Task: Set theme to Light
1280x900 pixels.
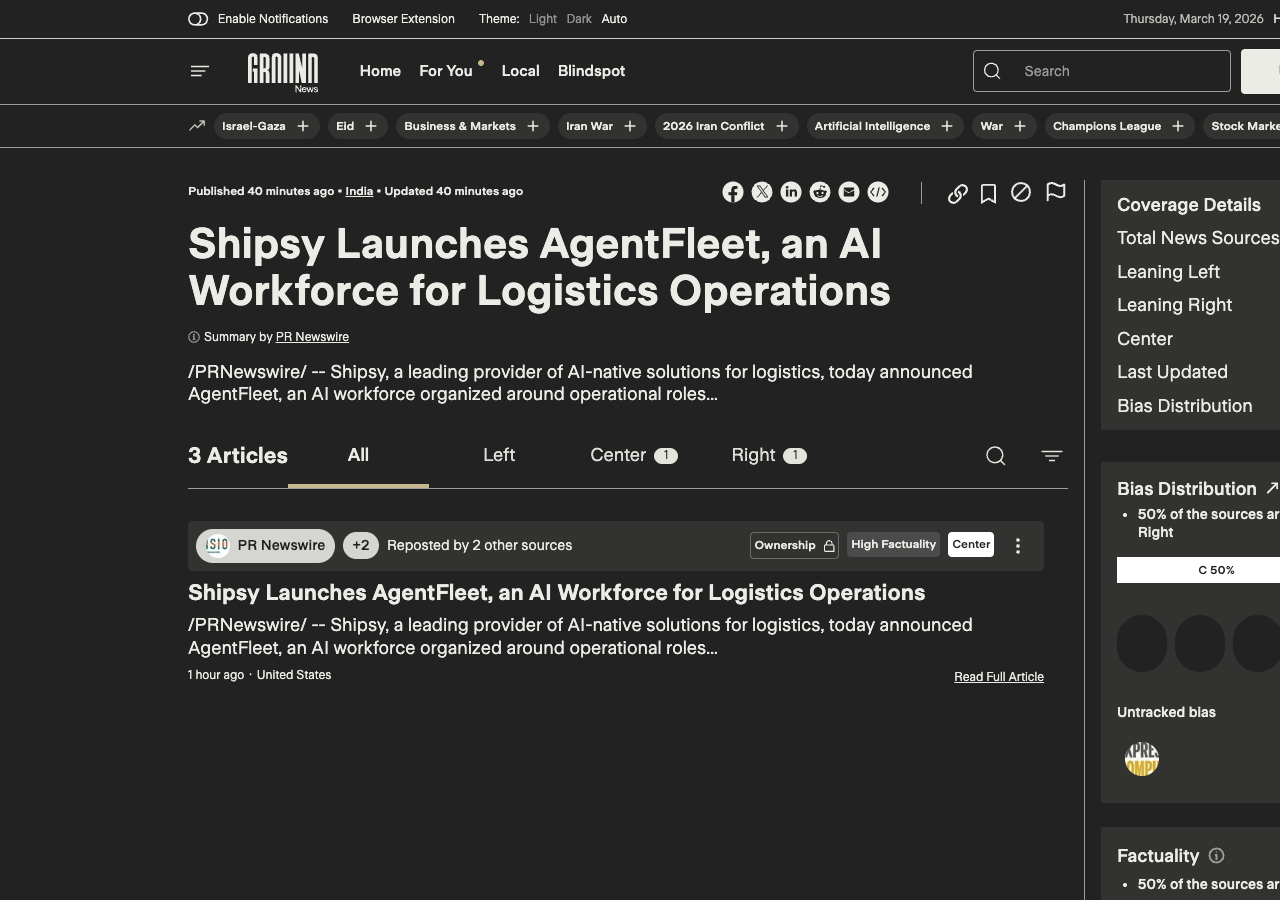Action: [543, 19]
